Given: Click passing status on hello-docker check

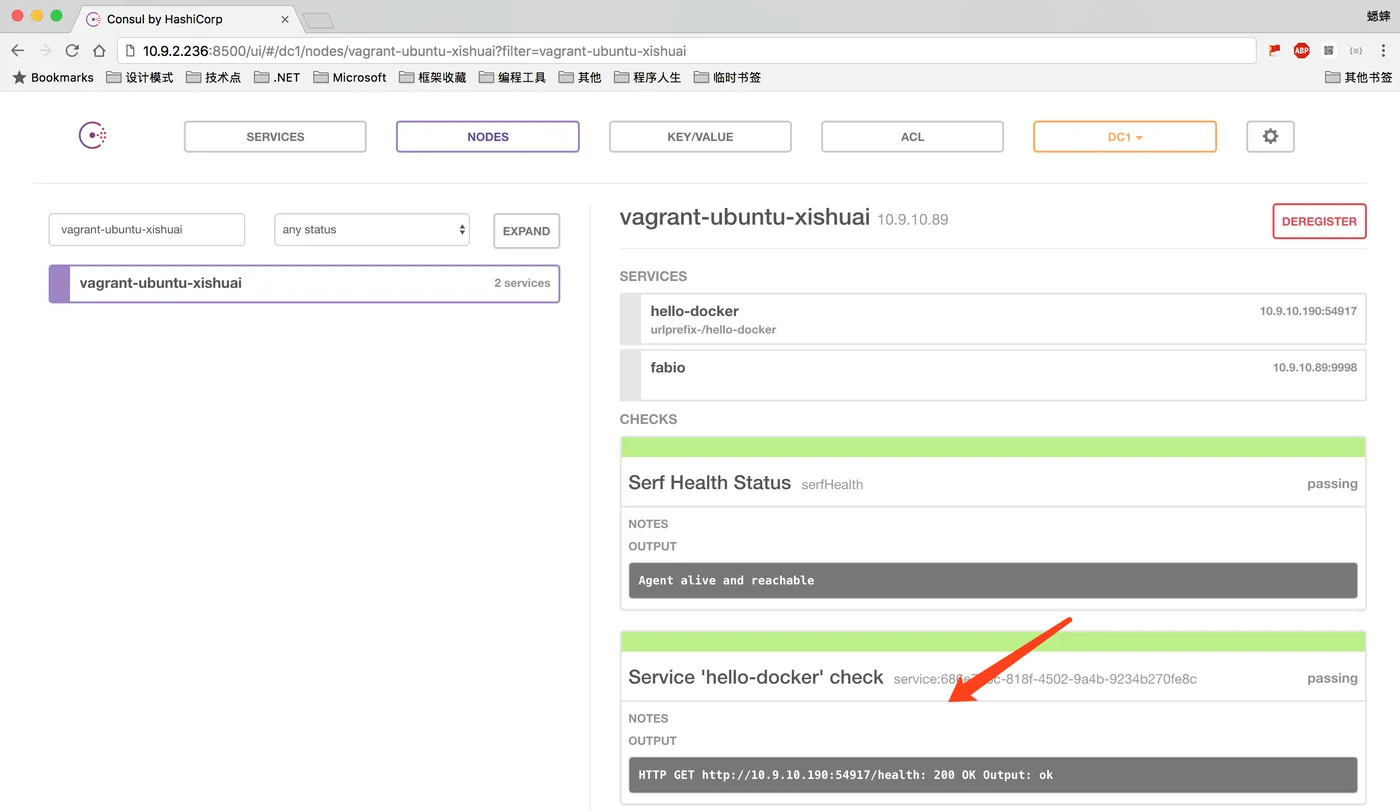Looking at the screenshot, I should [1332, 678].
